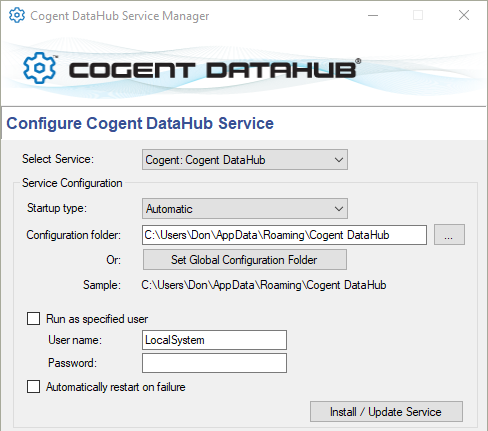This screenshot has width=488, height=431.
Task: Expand the Startup type combo box
Action: point(245,209)
